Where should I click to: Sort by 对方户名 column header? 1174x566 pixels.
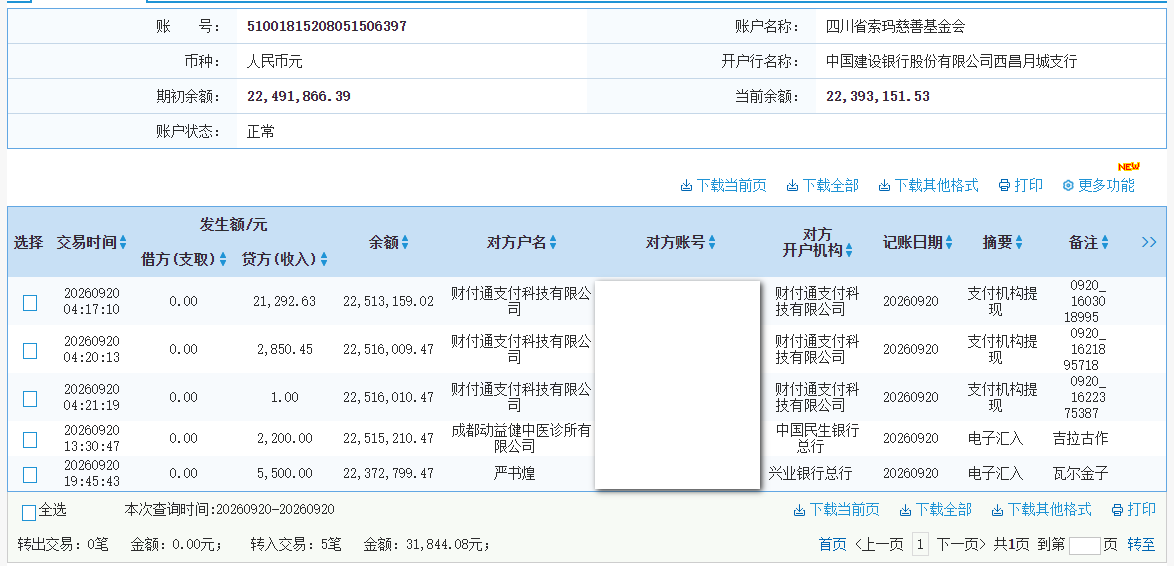(522, 243)
